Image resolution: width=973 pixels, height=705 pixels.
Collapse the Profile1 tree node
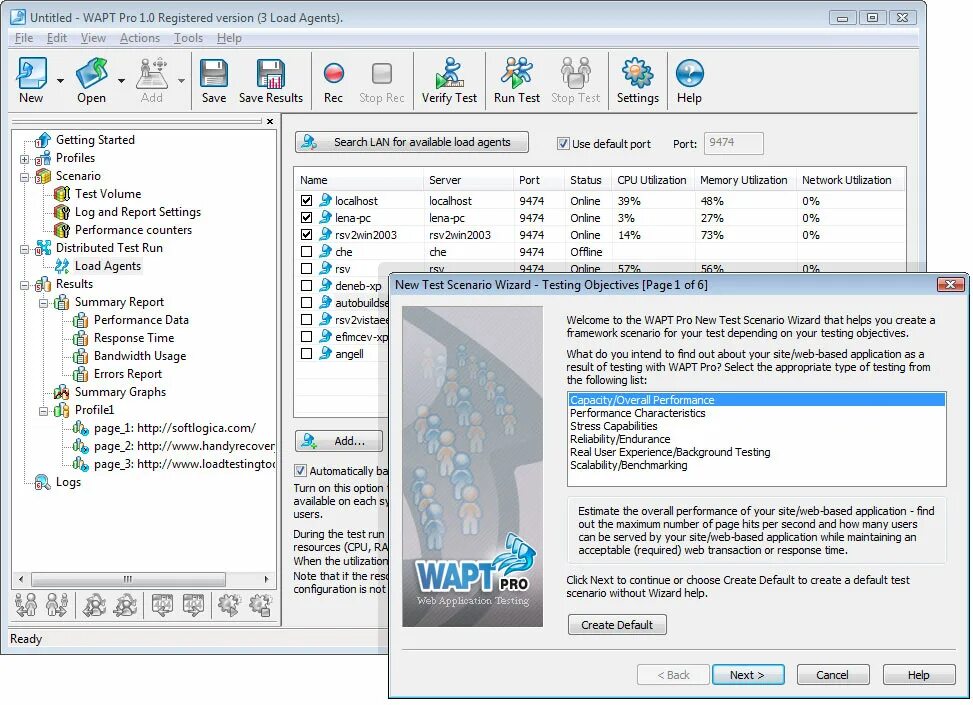(x=43, y=411)
